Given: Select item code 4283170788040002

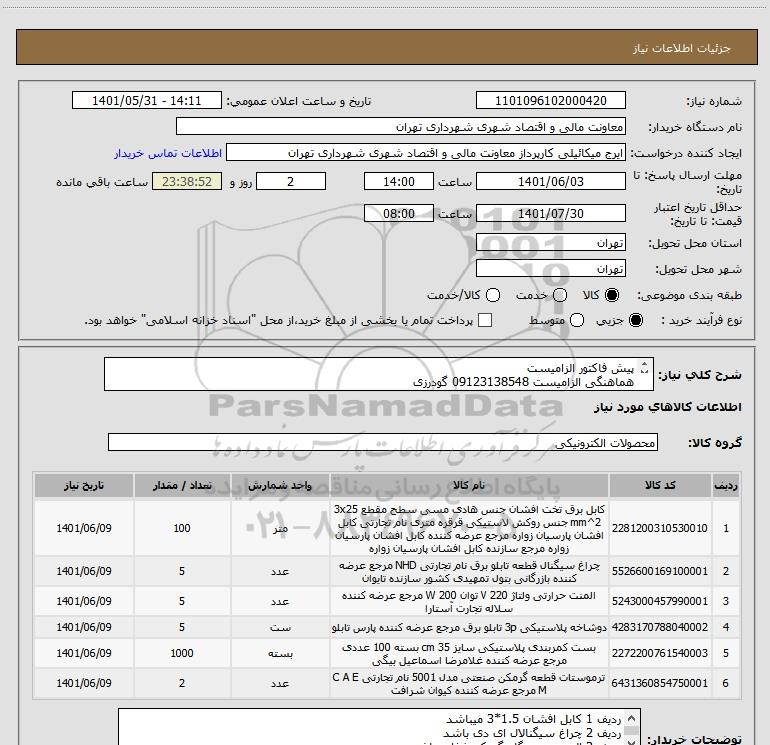Looking at the screenshot, I should click(x=660, y=627).
